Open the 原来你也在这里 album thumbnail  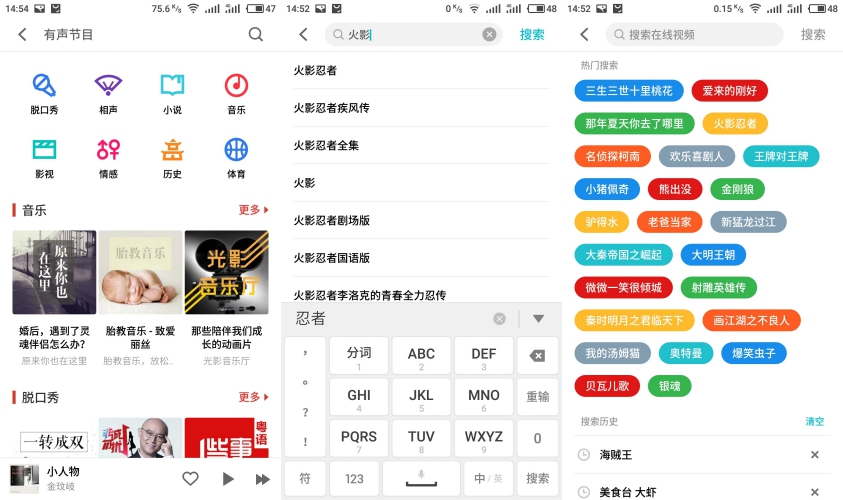point(54,272)
